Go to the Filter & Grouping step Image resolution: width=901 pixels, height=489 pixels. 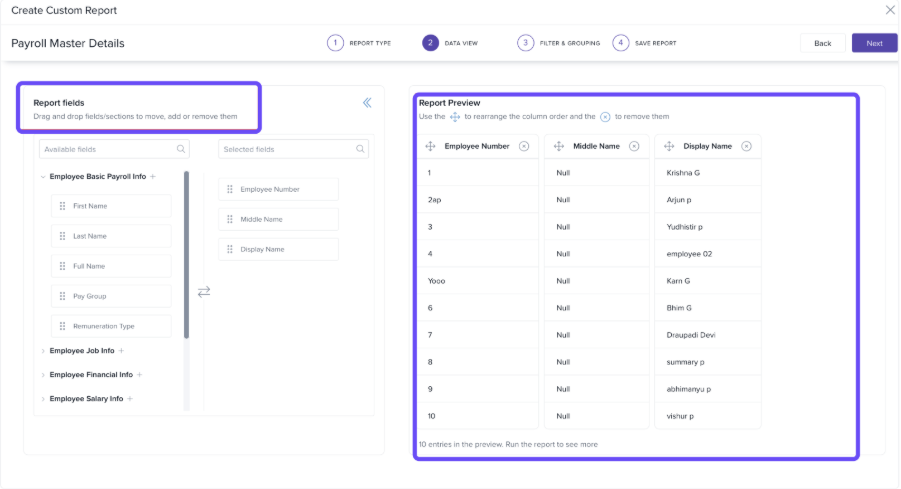pos(525,43)
